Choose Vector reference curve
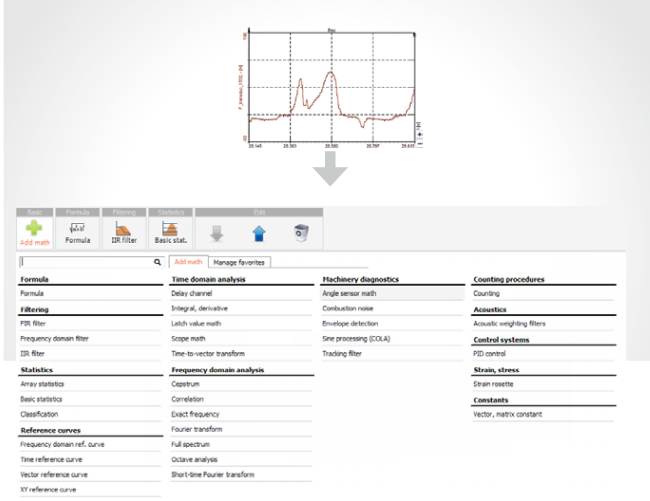 point(90,474)
